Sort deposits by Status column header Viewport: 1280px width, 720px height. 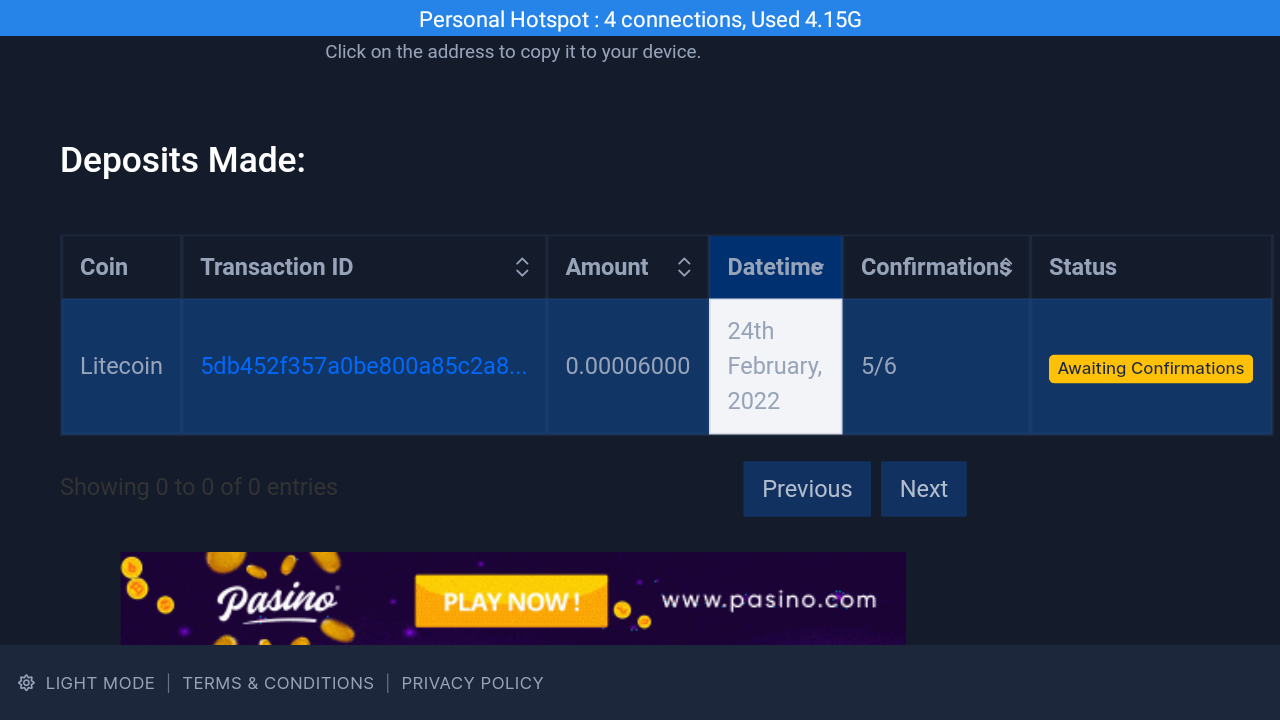[x=1083, y=267]
